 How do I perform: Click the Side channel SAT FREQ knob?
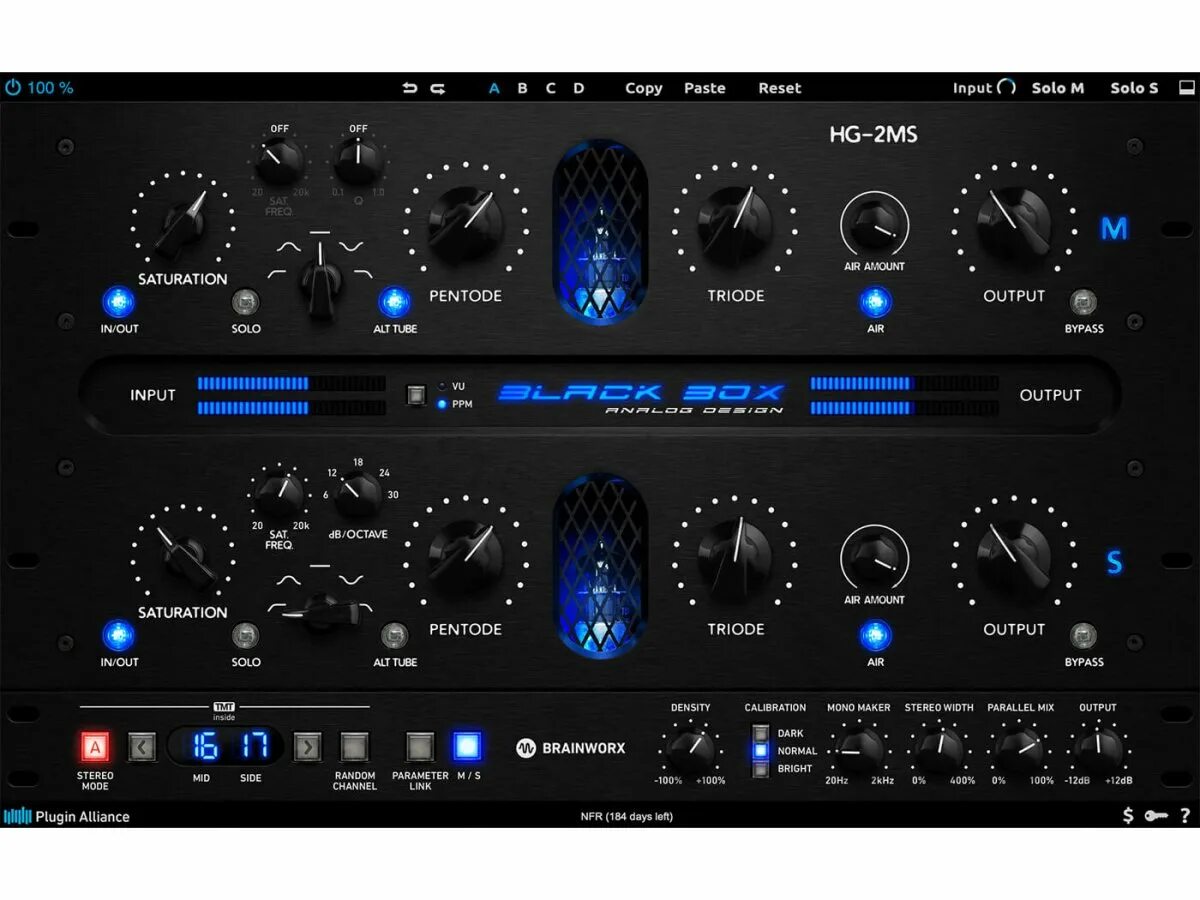point(280,494)
